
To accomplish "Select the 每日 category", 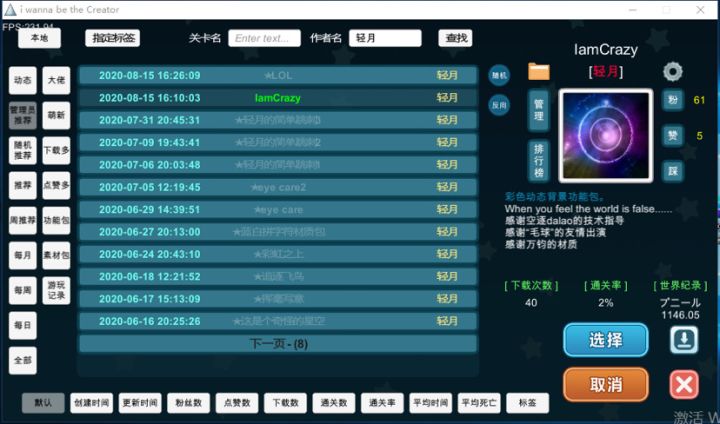I will [x=22, y=325].
